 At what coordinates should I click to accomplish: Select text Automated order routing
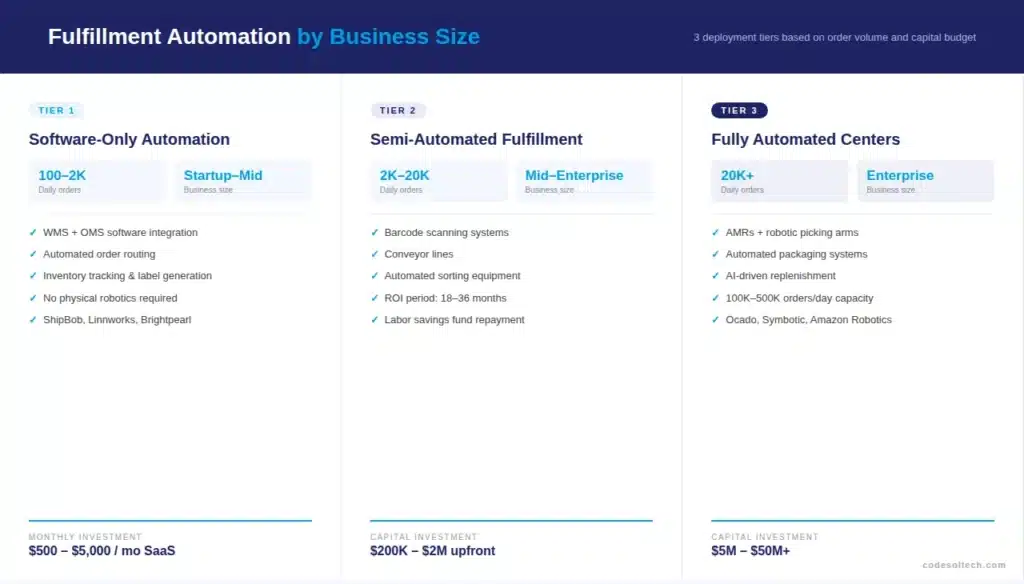click(99, 254)
